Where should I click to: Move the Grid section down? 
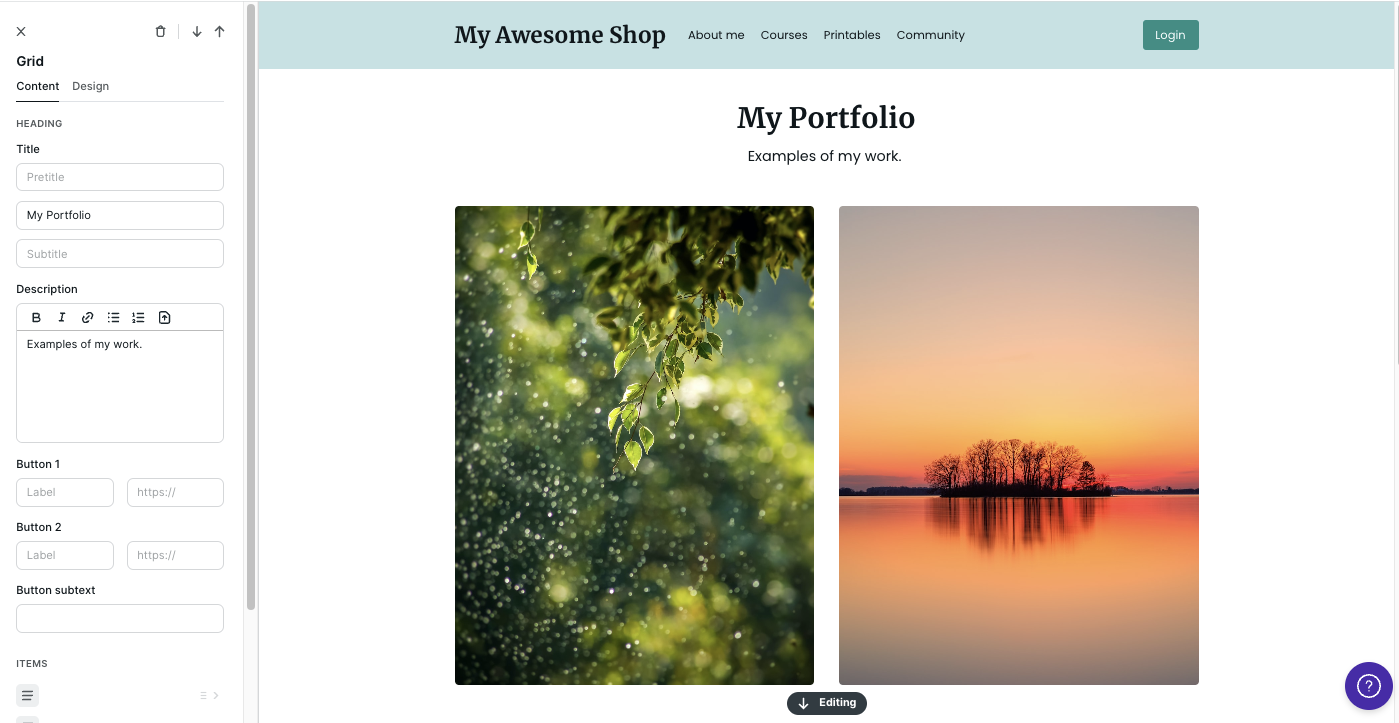[197, 32]
